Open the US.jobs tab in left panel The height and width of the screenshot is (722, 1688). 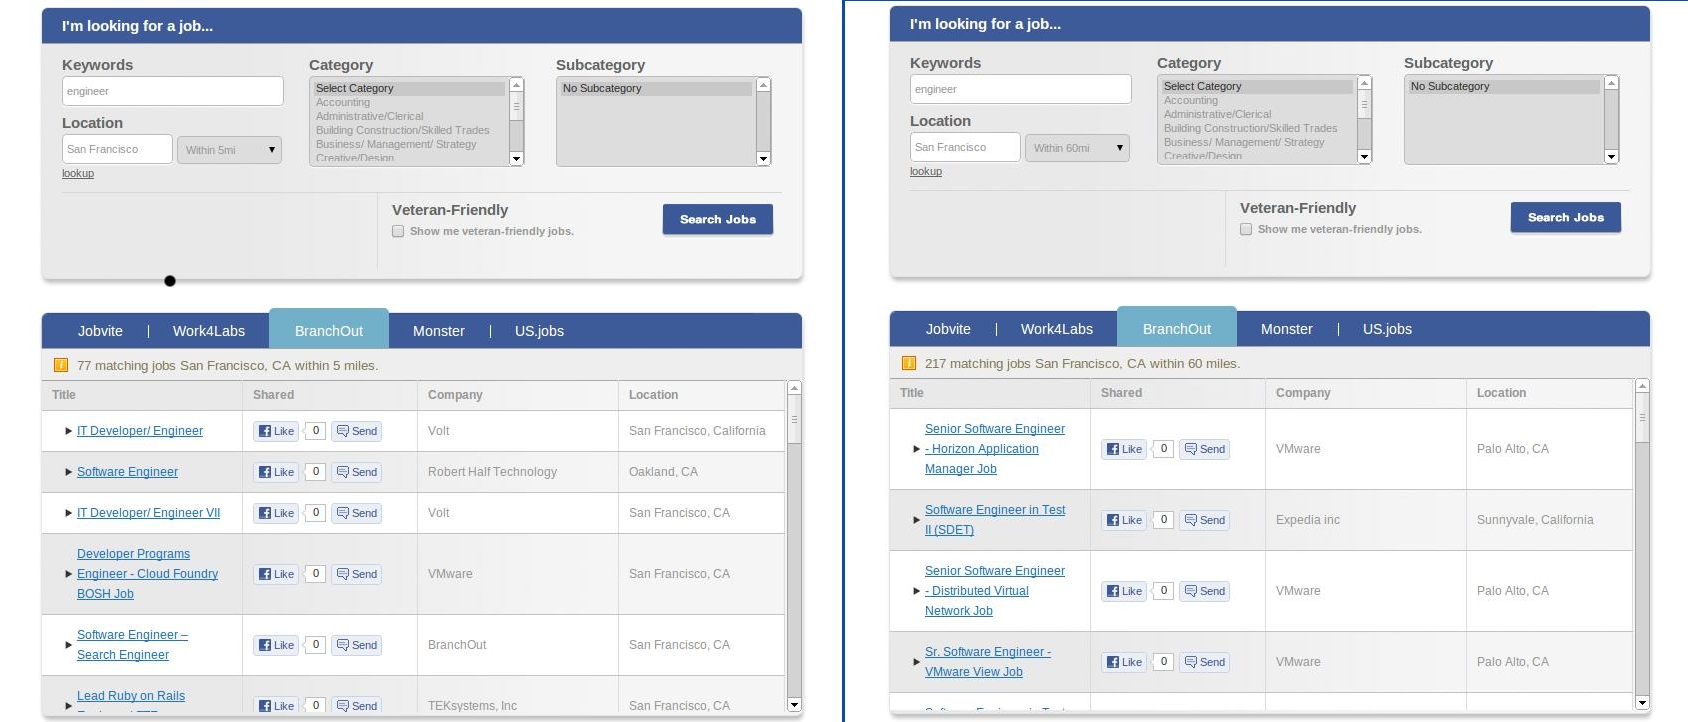point(539,331)
